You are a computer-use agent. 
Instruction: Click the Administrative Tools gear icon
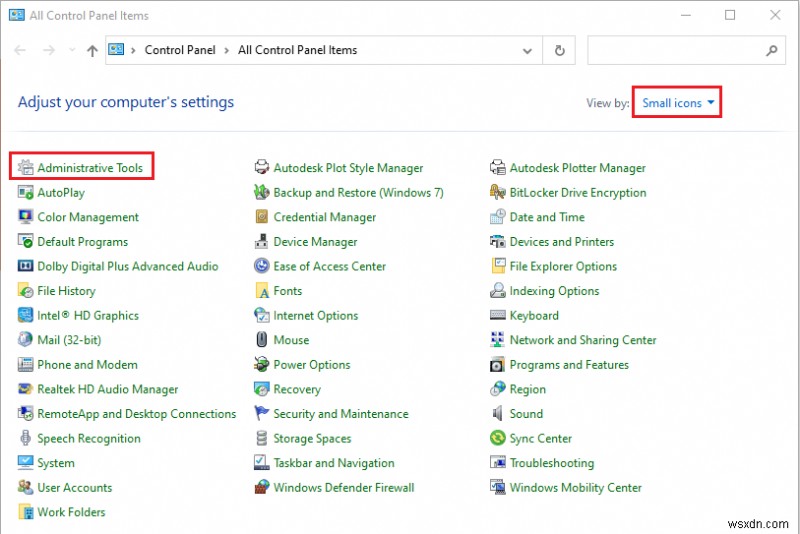[x=25, y=168]
